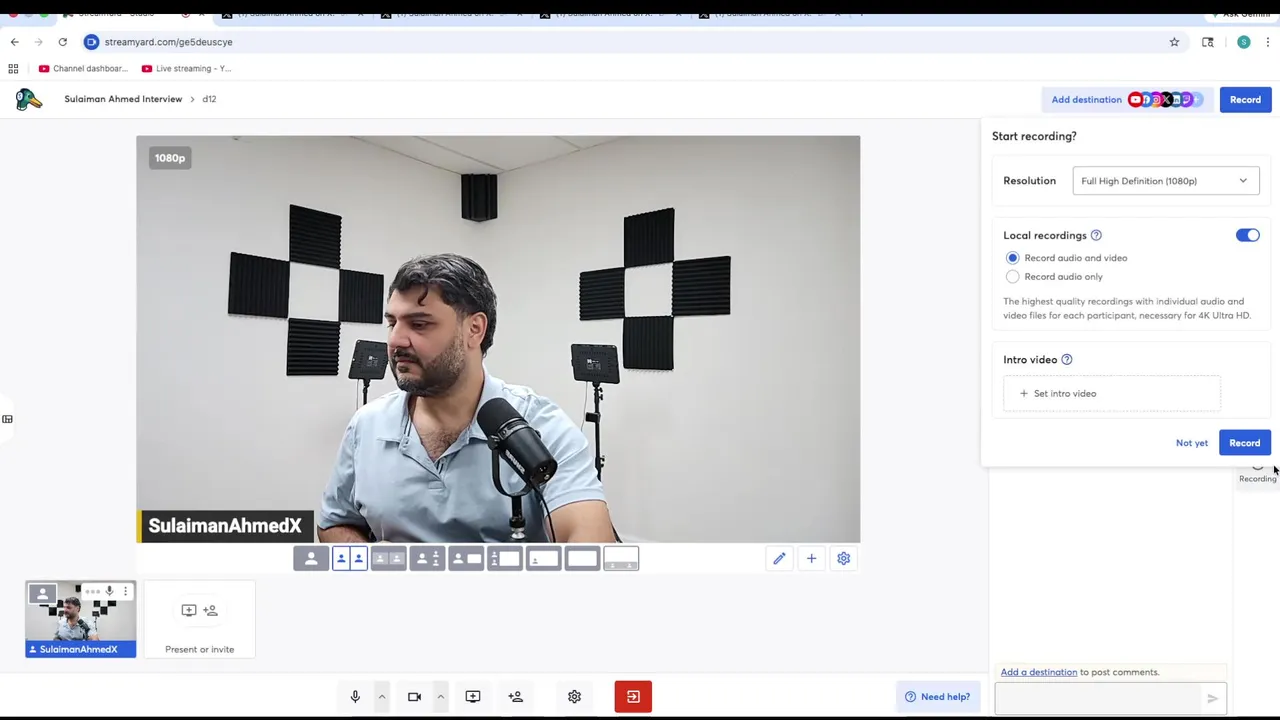Select the picture-in-picture screen layout icon

tap(544, 559)
